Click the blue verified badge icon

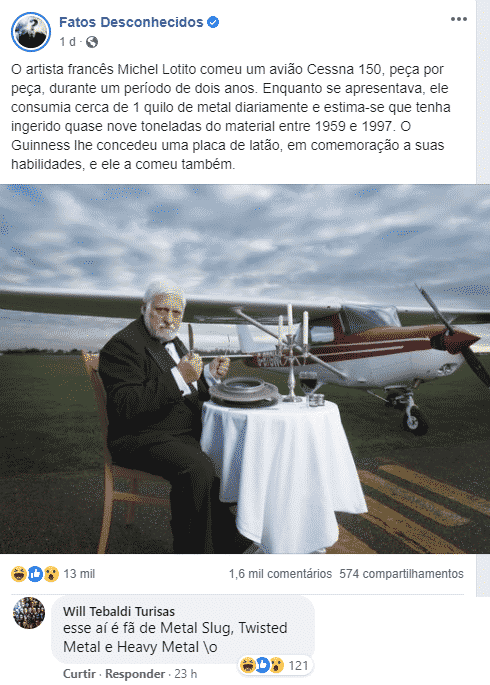tap(213, 22)
